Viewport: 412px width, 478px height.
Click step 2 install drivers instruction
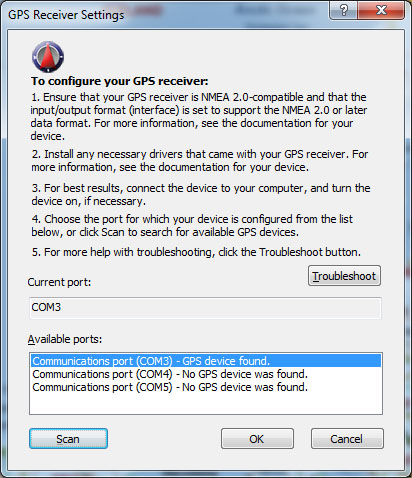200,160
